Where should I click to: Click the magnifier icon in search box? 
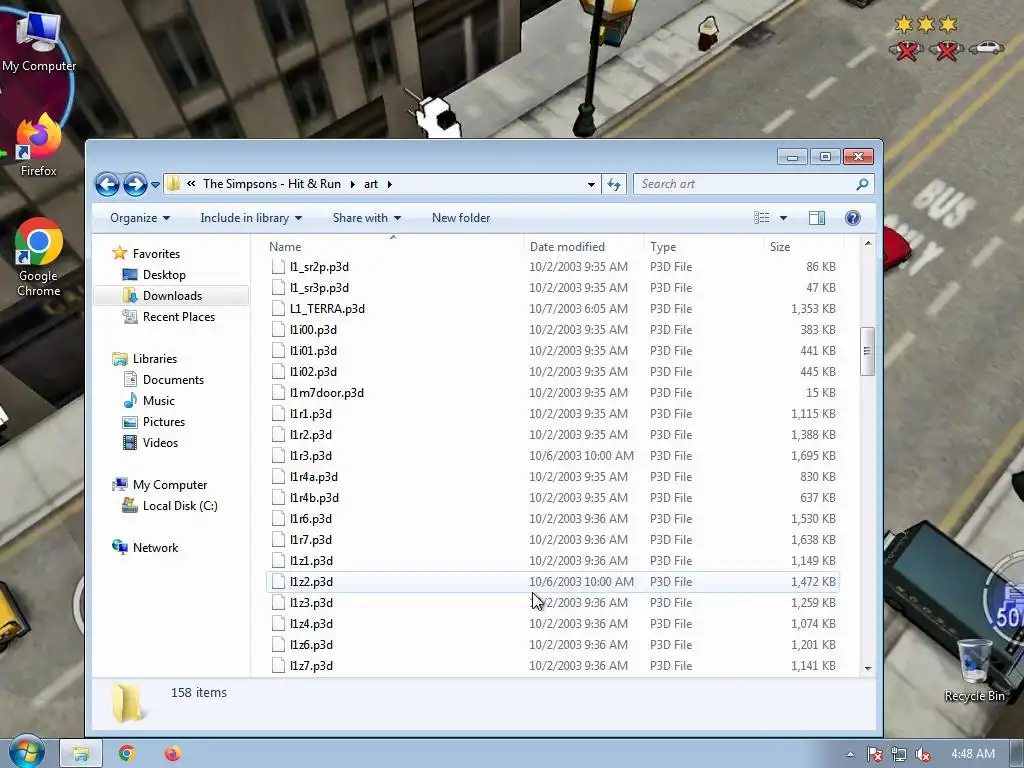pyautogui.click(x=862, y=184)
